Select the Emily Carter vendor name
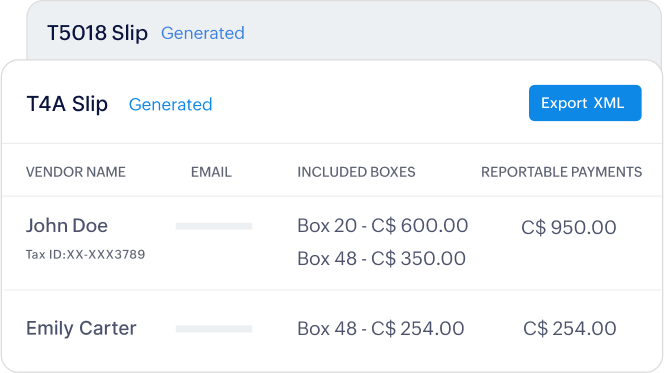Image resolution: width=664 pixels, height=373 pixels. tap(81, 328)
